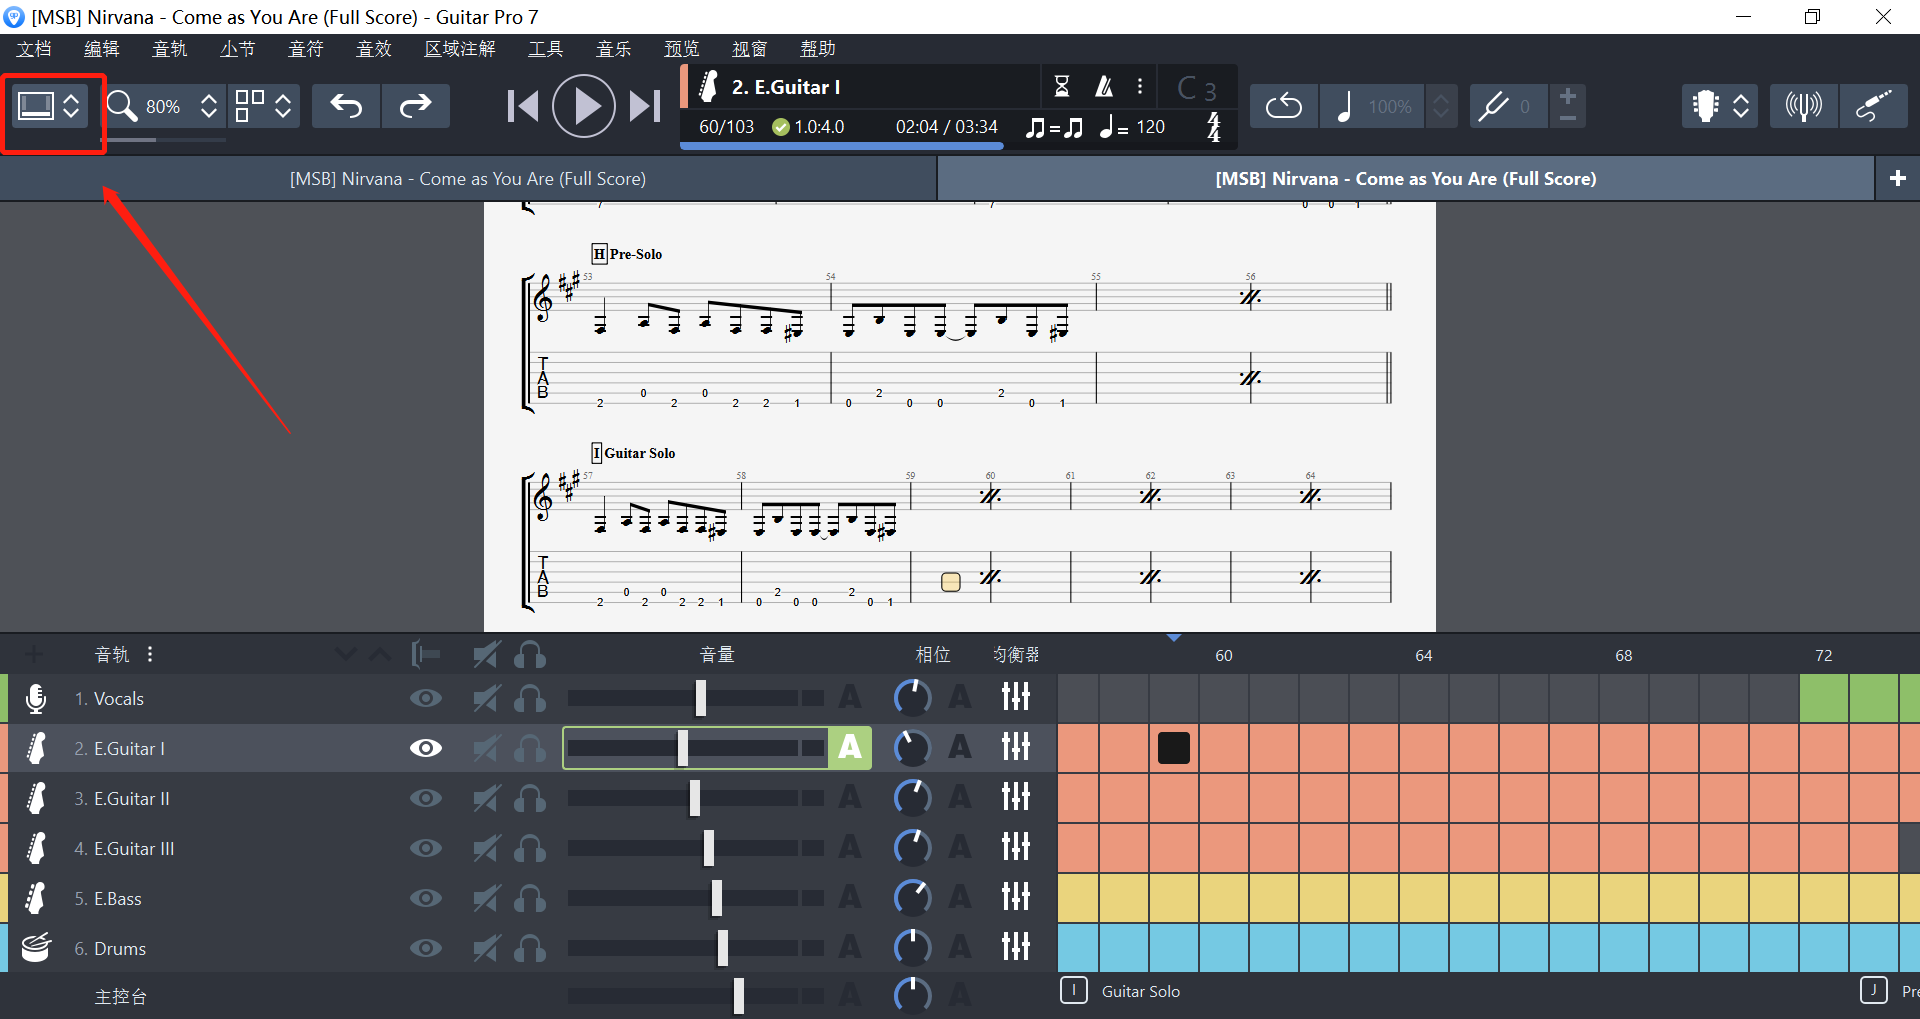
Task: Open the 音轨 menu
Action: (170, 48)
